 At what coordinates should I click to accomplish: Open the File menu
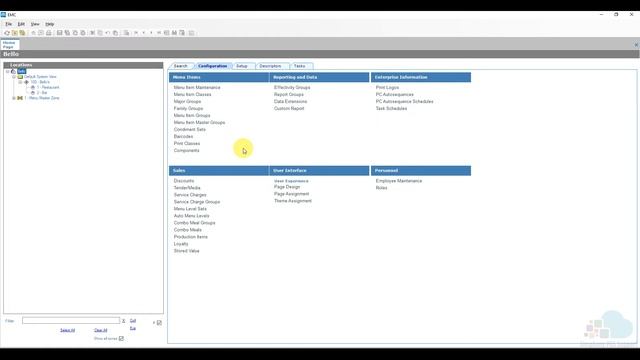pyautogui.click(x=9, y=24)
